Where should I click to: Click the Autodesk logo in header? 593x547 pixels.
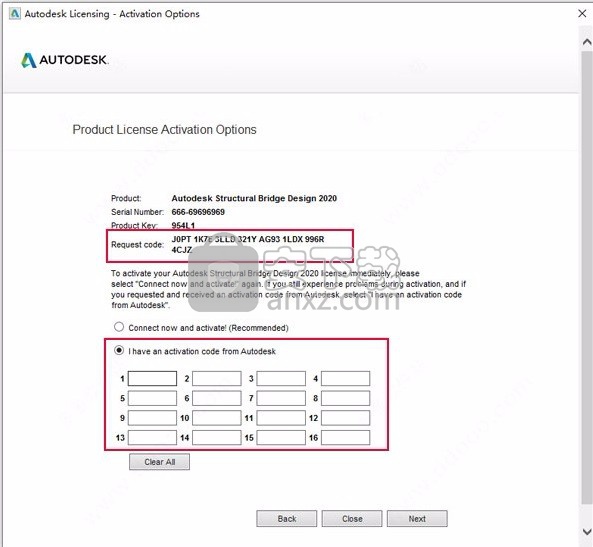(x=65, y=60)
